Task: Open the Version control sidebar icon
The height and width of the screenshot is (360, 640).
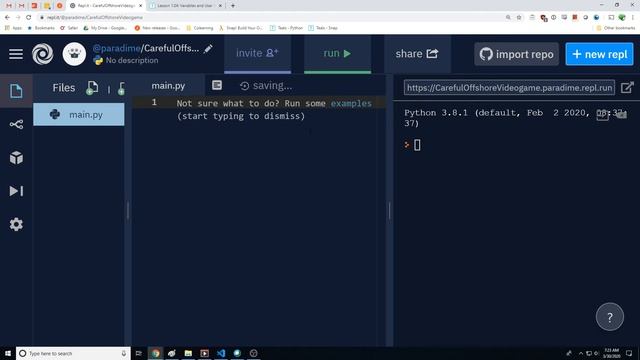Action: click(16, 124)
